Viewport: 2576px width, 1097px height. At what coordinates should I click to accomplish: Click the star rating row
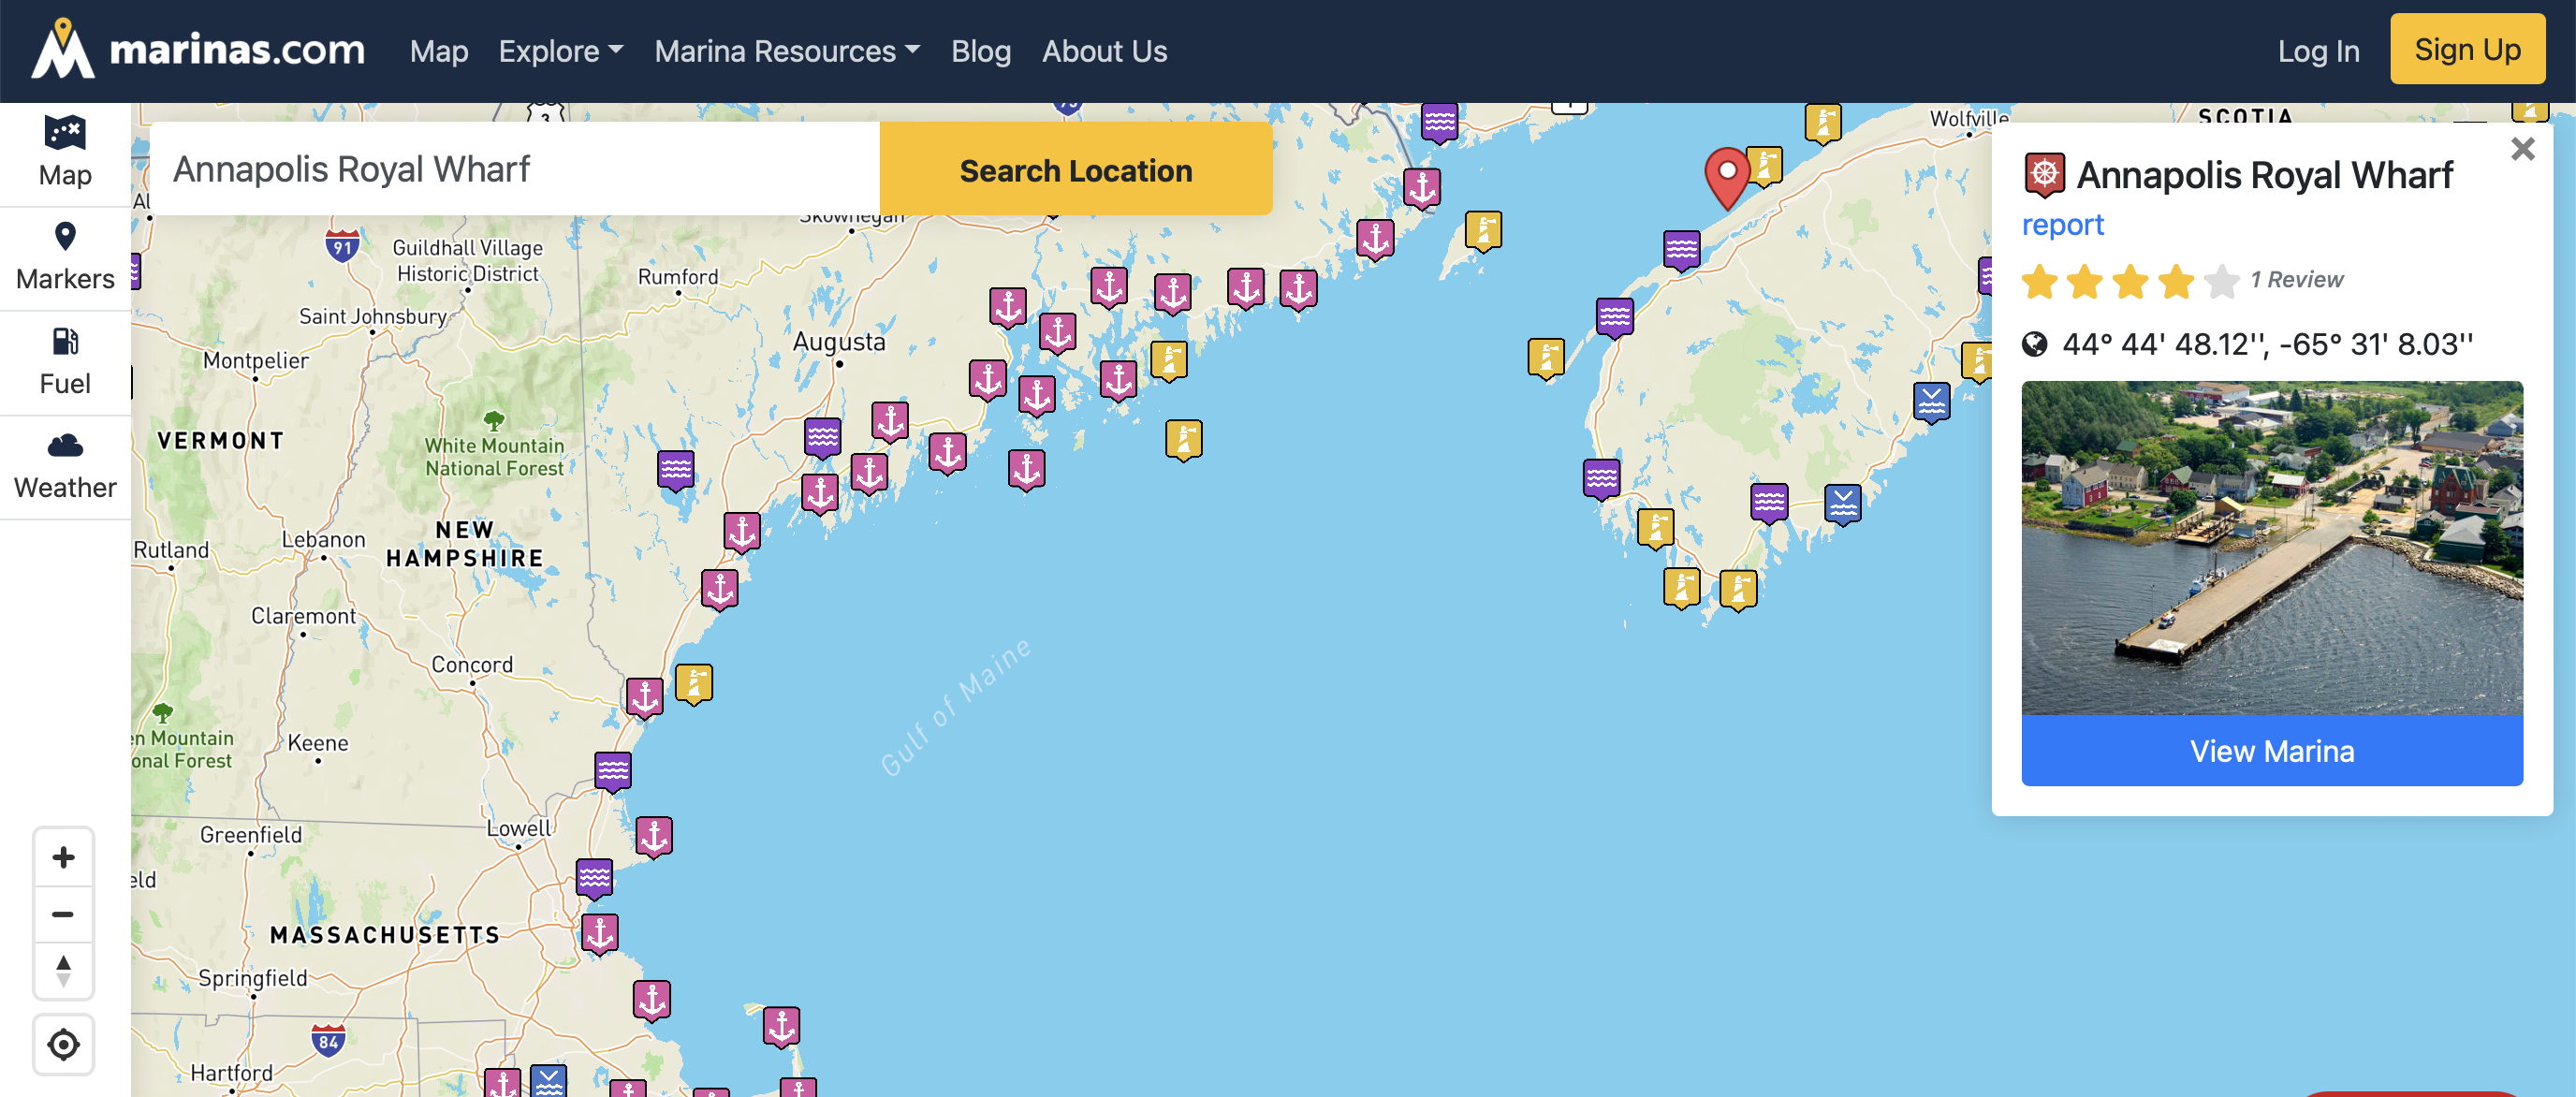pos(2130,281)
